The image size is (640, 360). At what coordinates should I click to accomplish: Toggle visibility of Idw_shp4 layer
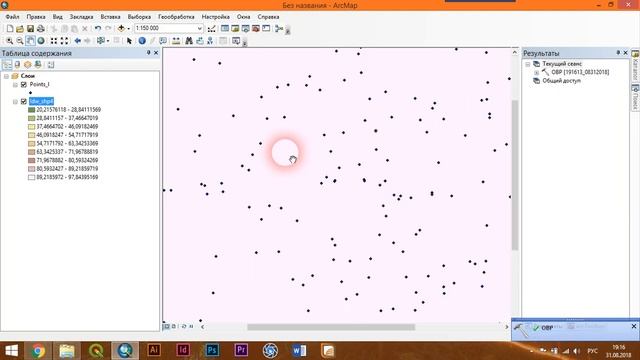pos(24,101)
